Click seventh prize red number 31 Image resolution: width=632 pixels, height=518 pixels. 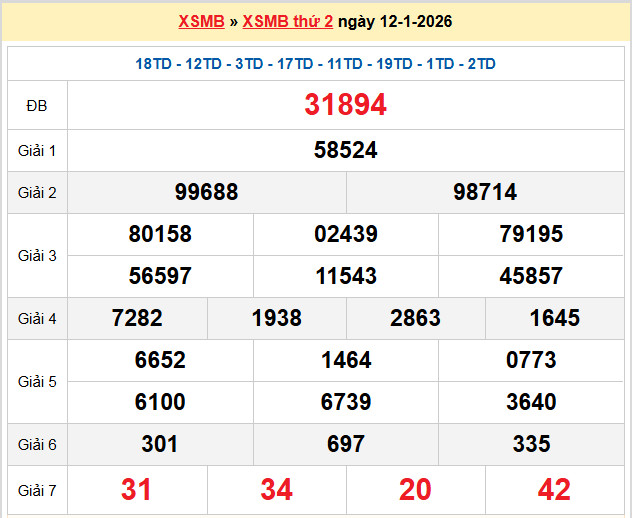(136, 489)
